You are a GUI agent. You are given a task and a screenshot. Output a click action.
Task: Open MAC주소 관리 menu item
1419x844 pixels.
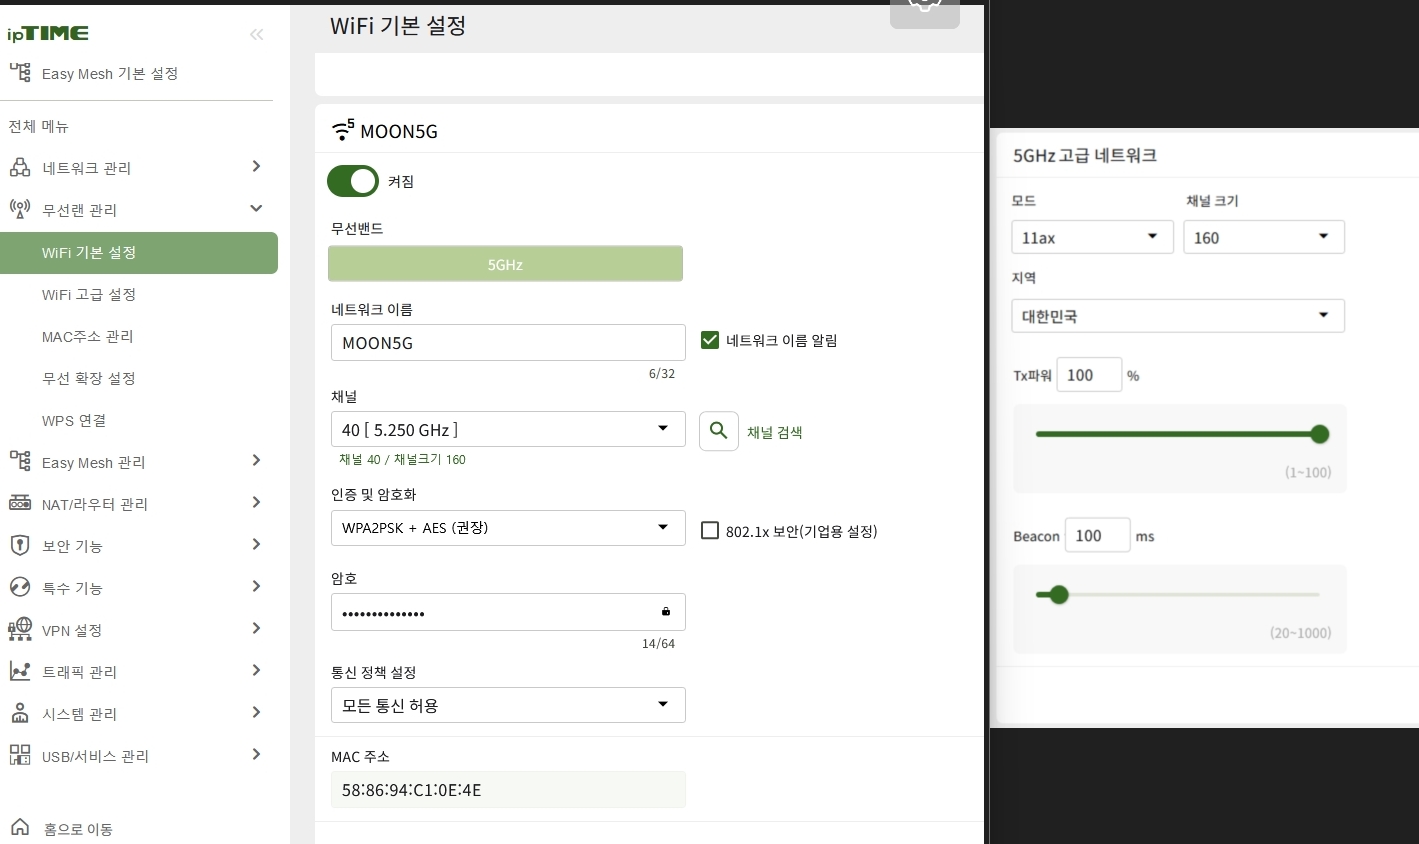(88, 336)
